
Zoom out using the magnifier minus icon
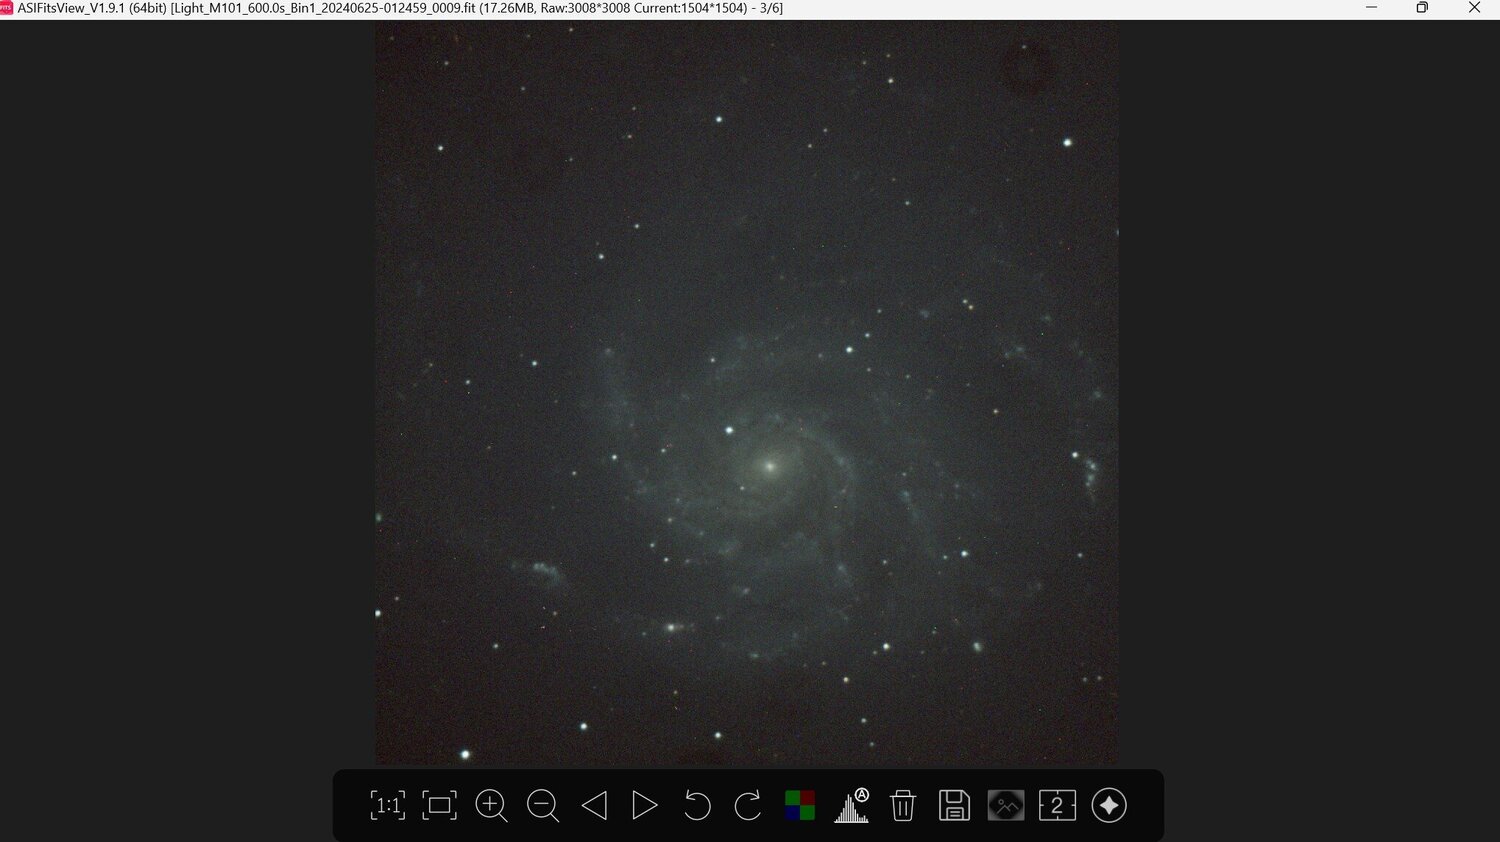click(x=543, y=806)
